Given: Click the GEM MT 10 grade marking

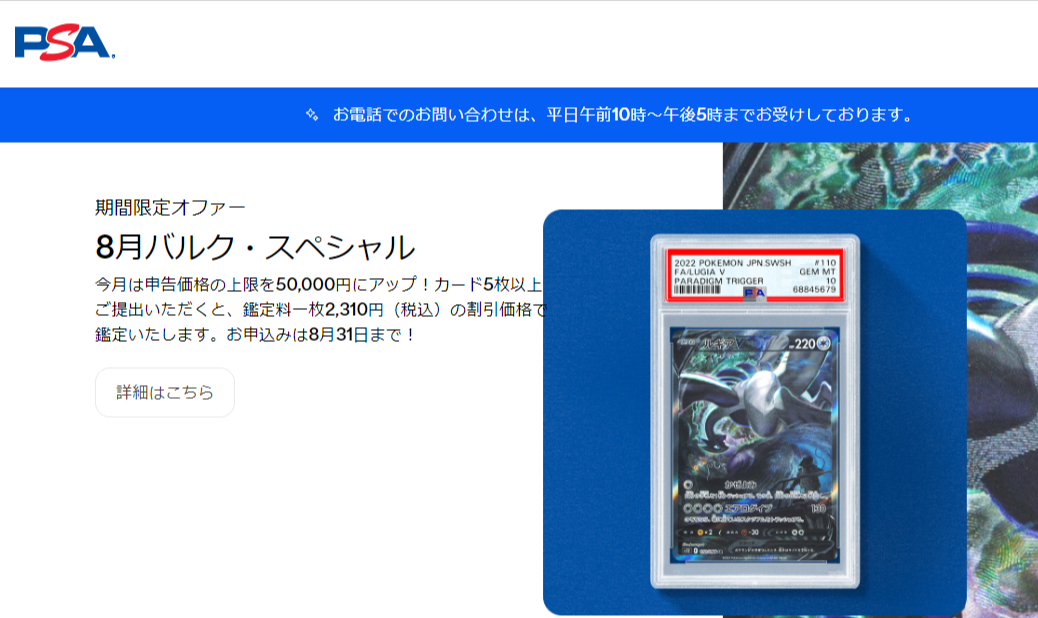Looking at the screenshot, I should [822, 275].
